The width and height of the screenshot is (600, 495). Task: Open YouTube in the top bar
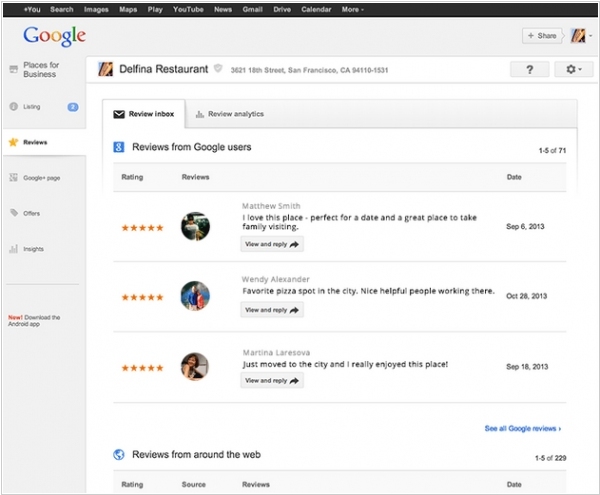(188, 10)
